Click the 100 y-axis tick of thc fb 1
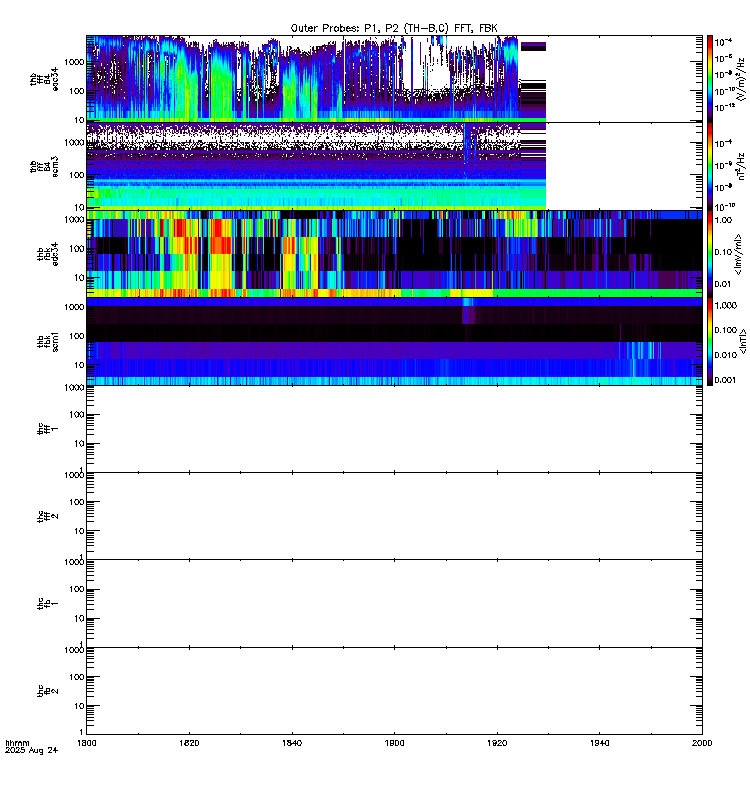Image resolution: width=750 pixels, height=800 pixels. pos(77,589)
